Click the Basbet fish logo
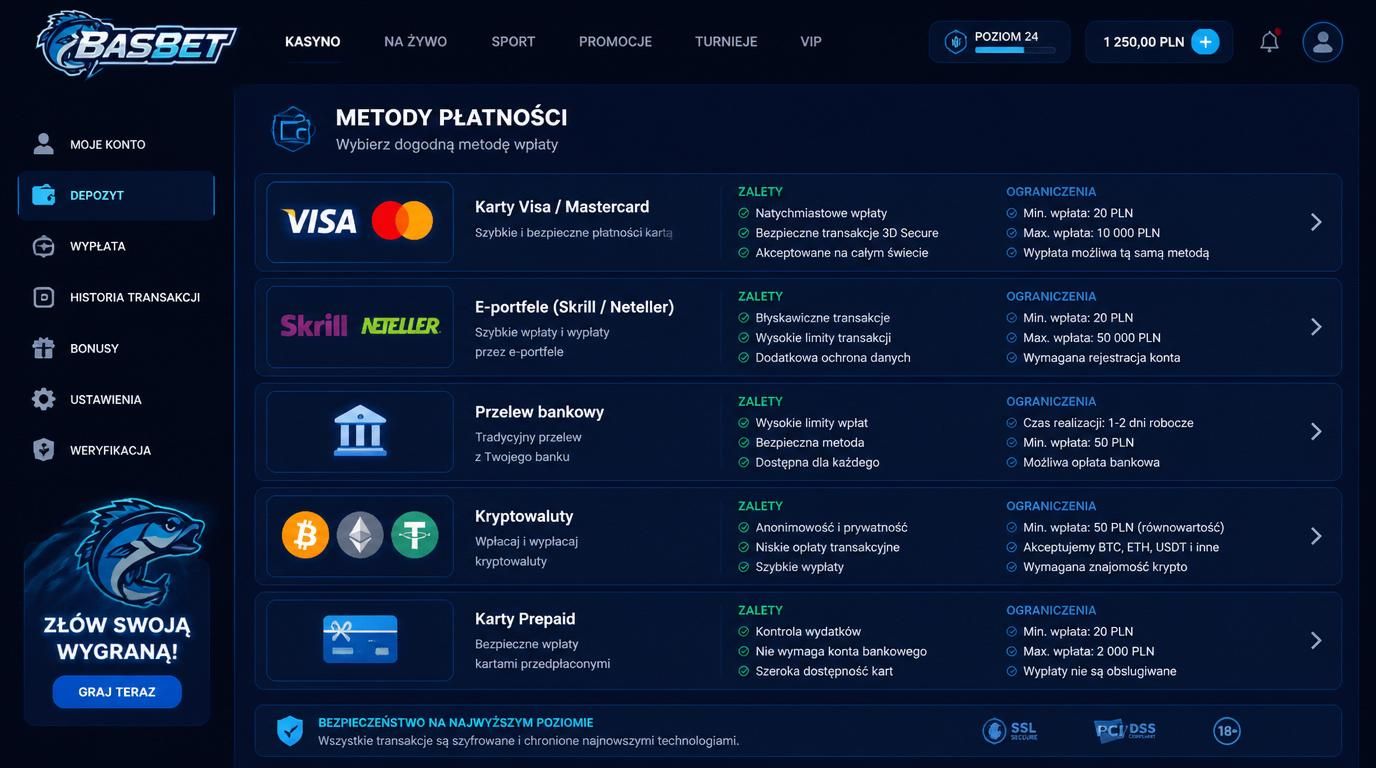 coord(136,43)
